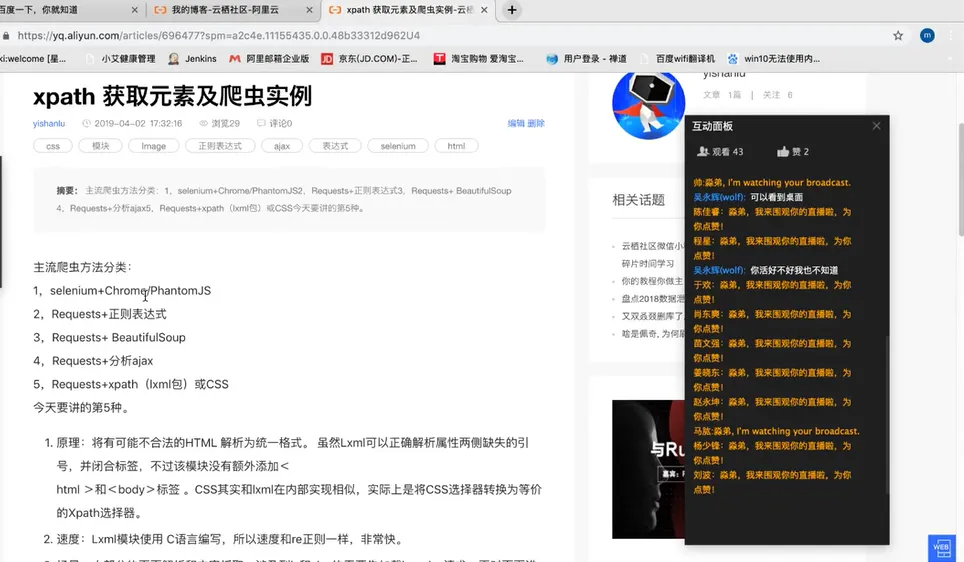Image resolution: width=964 pixels, height=562 pixels.
Task: Open the 淘宝购物 爱淘宝 bookmark
Action: point(479,59)
